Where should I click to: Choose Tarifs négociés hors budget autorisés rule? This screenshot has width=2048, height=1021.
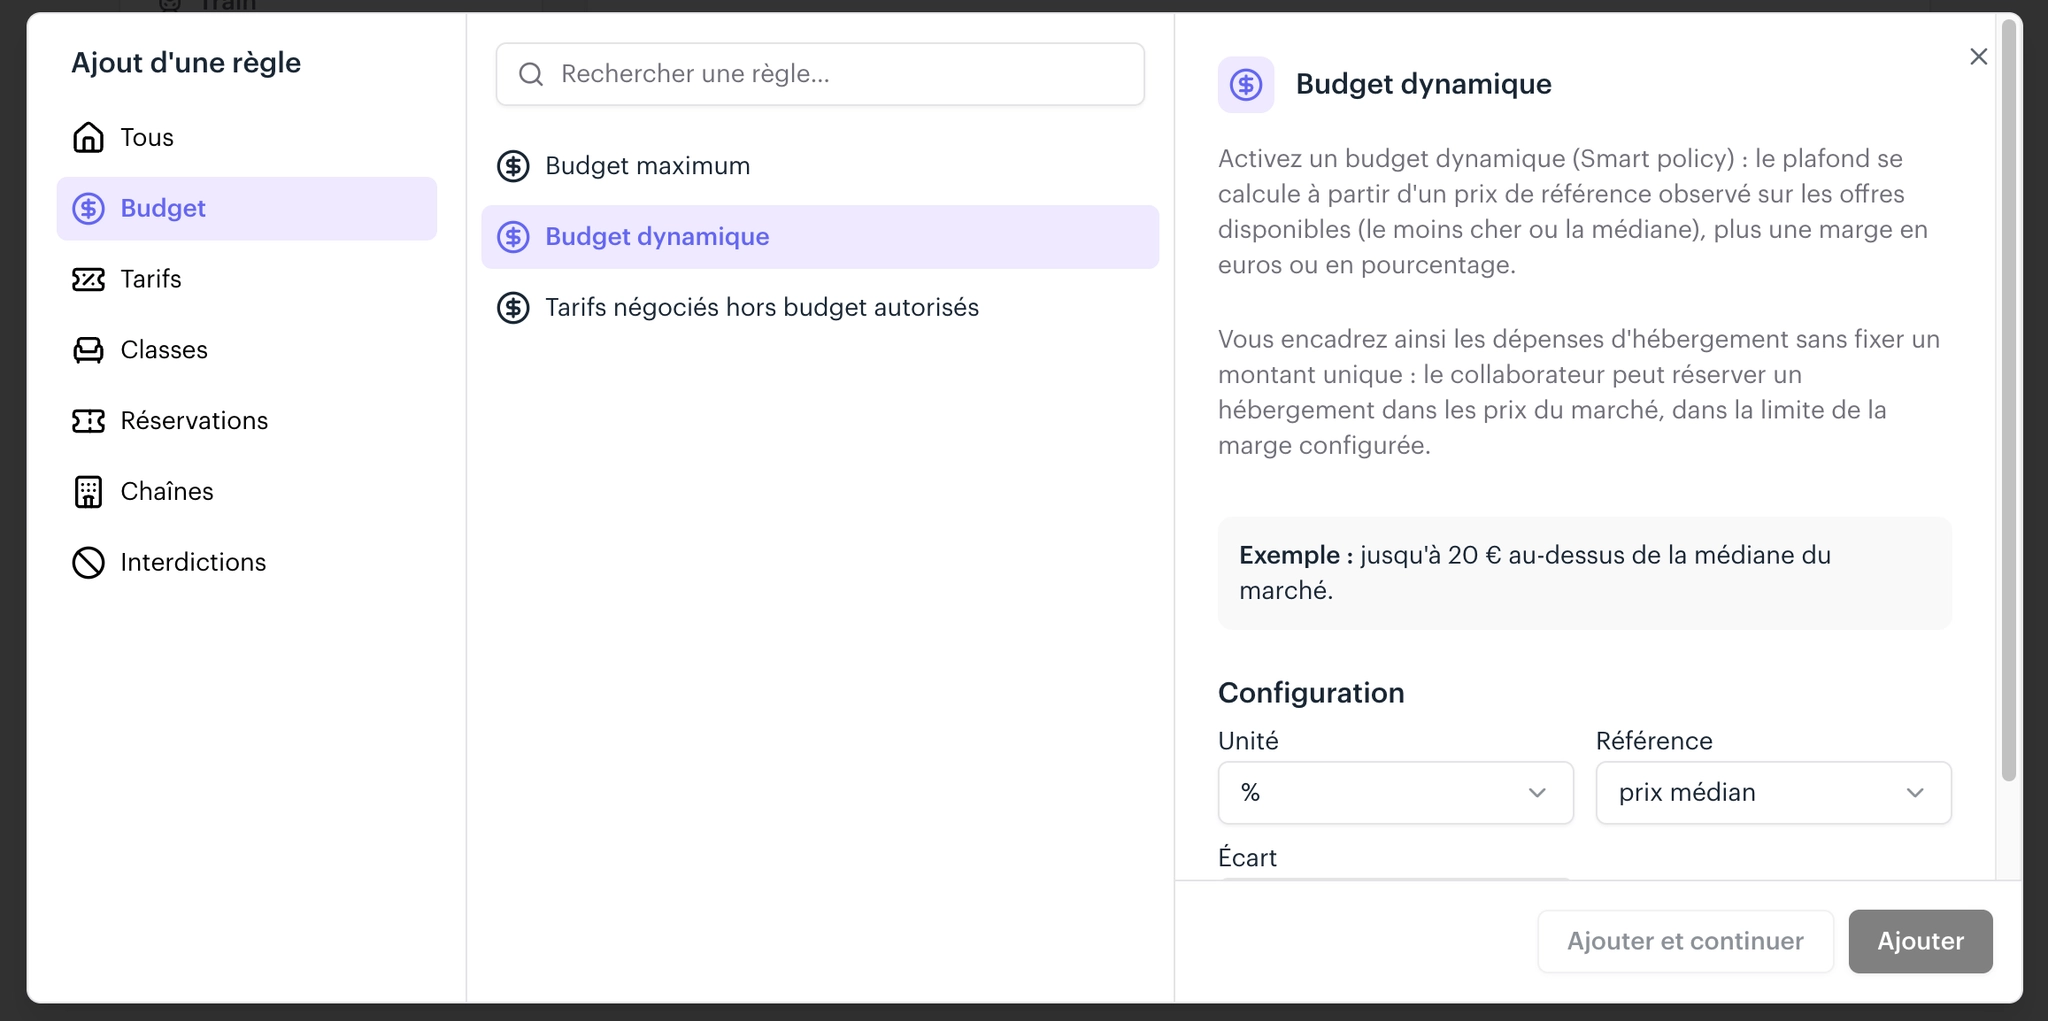click(x=820, y=308)
